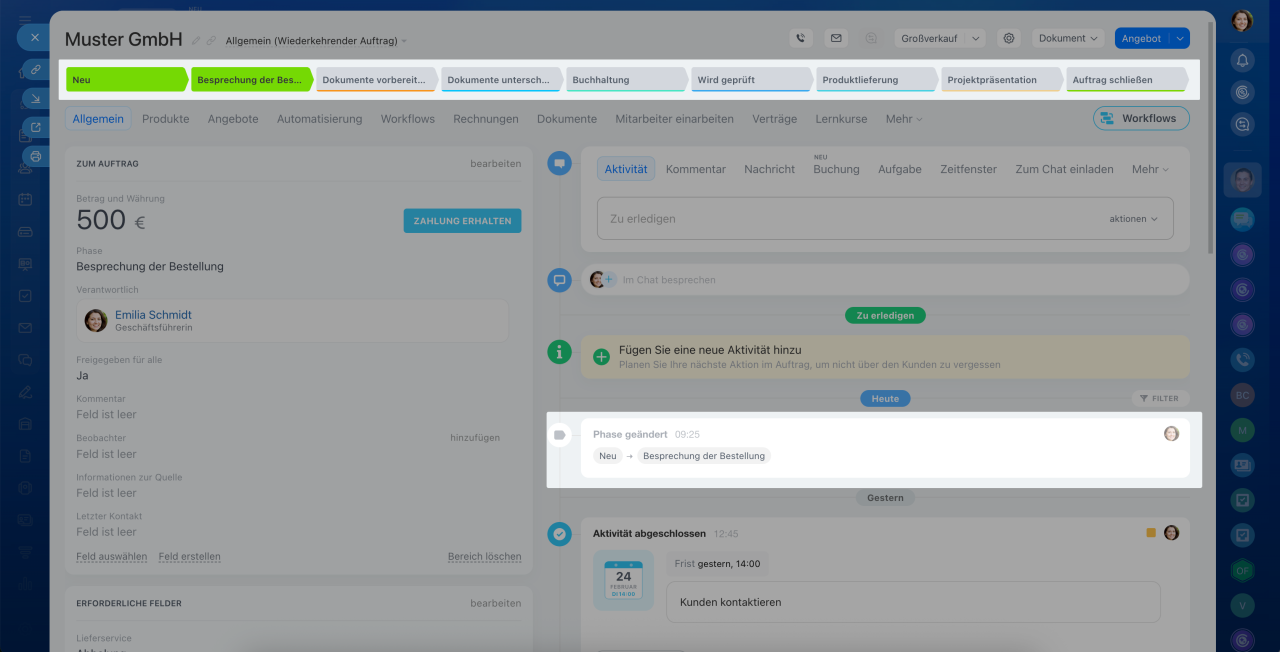Expand the arrow next to Angebot button
Screen dimensions: 1280x652
(x=1180, y=38)
